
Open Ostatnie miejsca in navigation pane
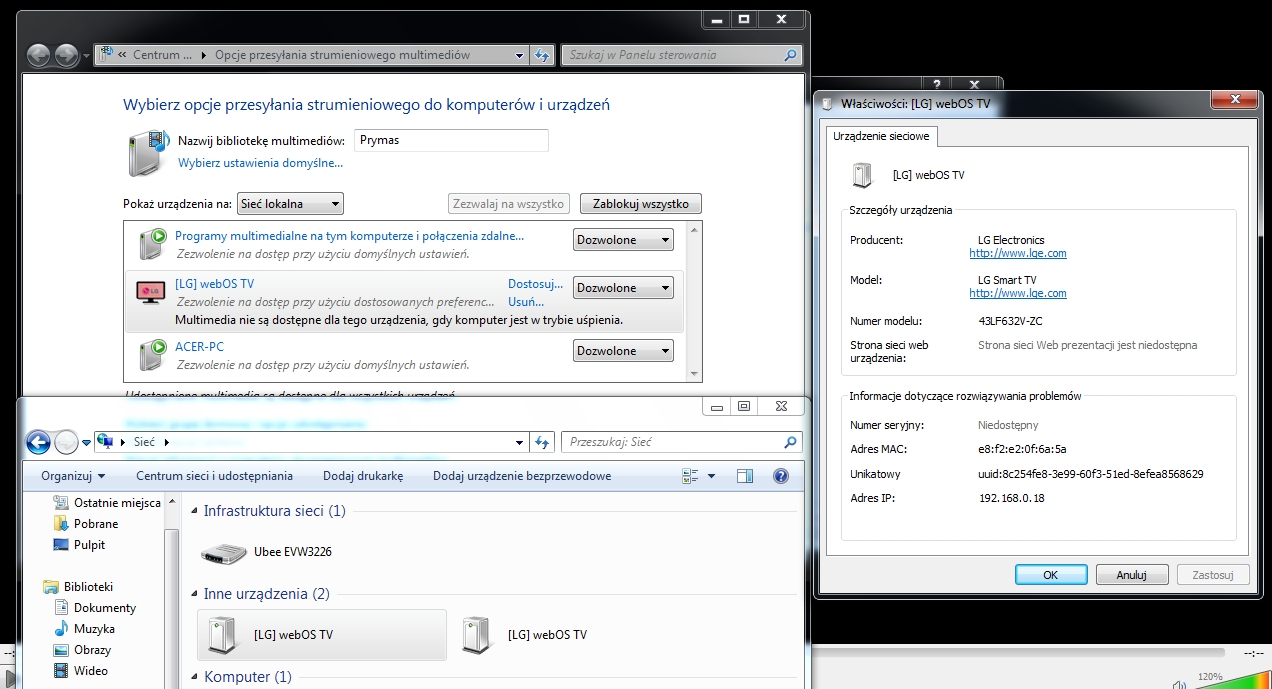(107, 503)
